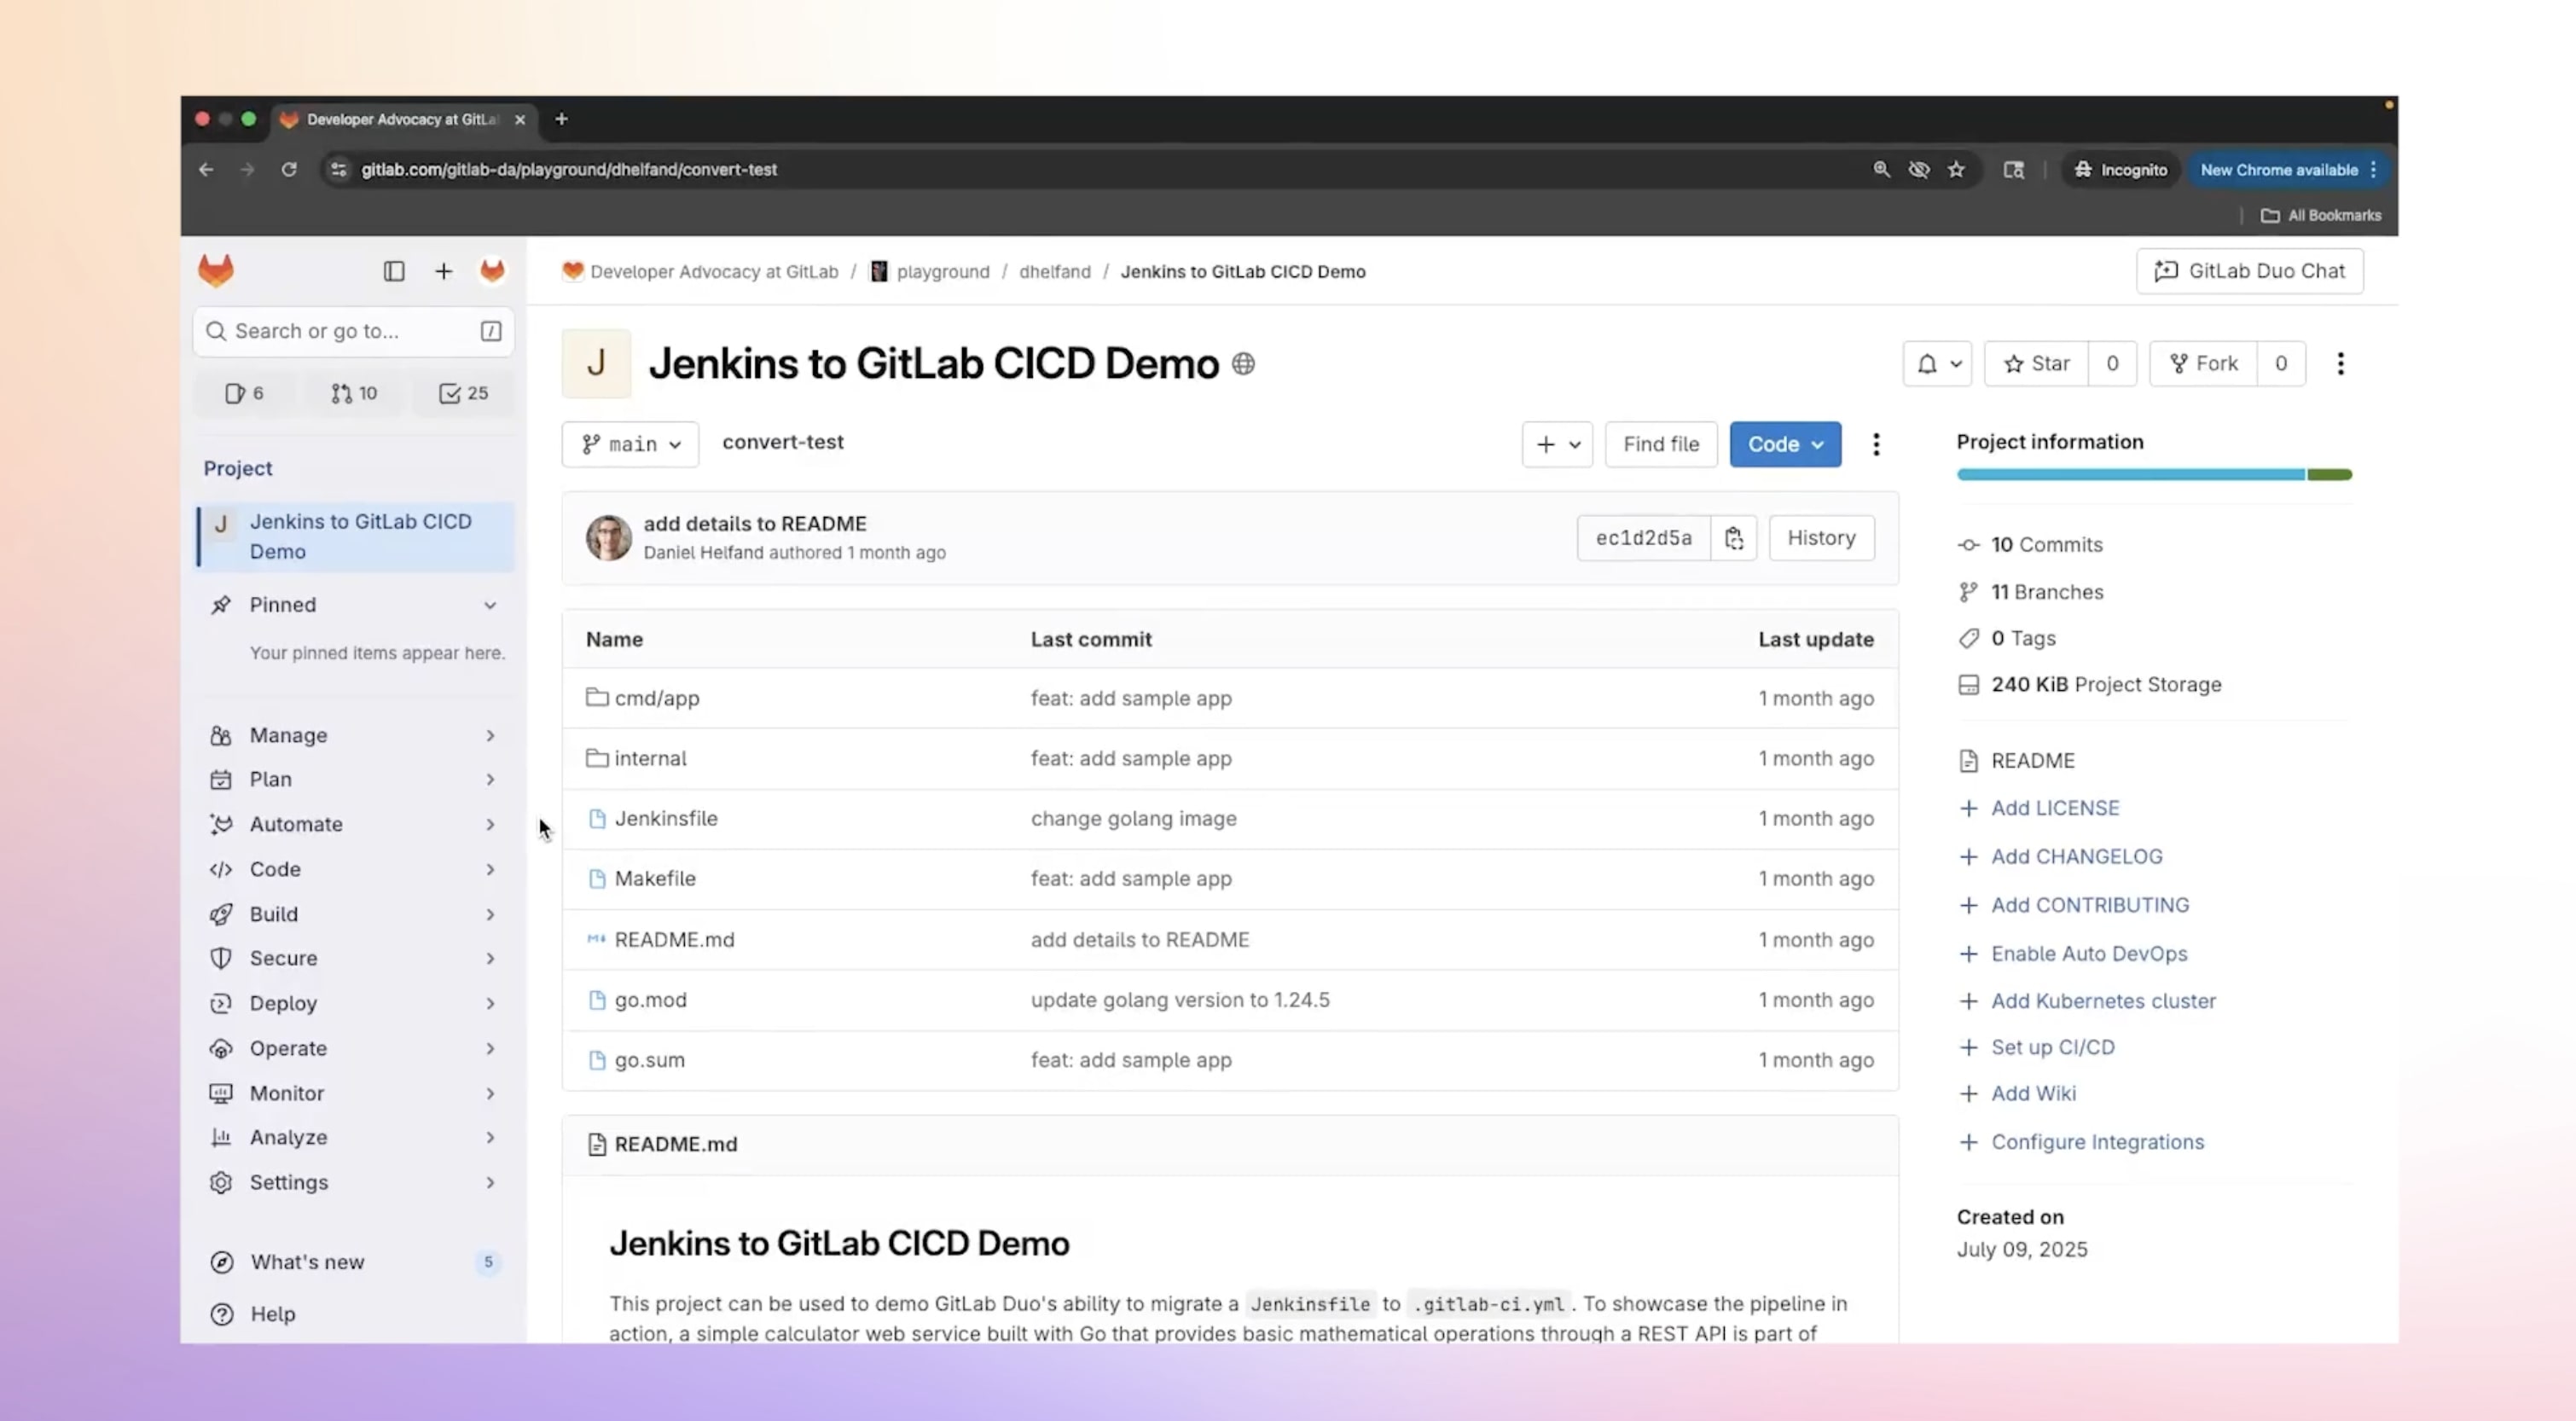This screenshot has height=1421, width=2576.
Task: Focus the Search or go to field
Action: (x=340, y=331)
